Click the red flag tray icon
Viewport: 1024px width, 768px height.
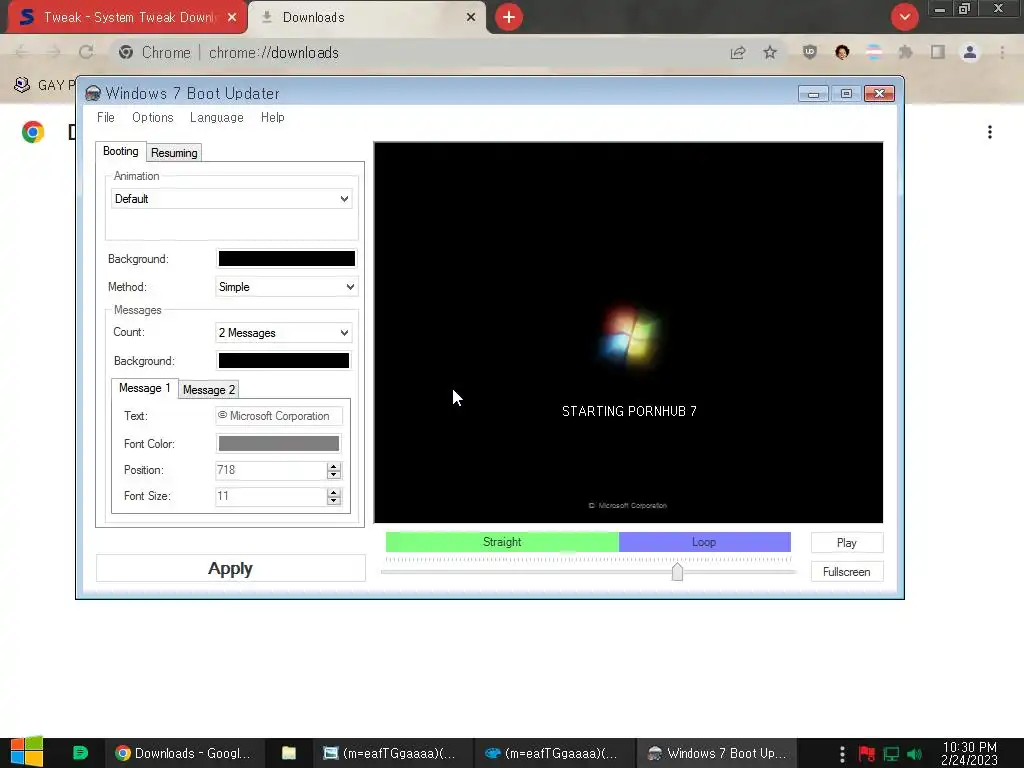coord(867,754)
